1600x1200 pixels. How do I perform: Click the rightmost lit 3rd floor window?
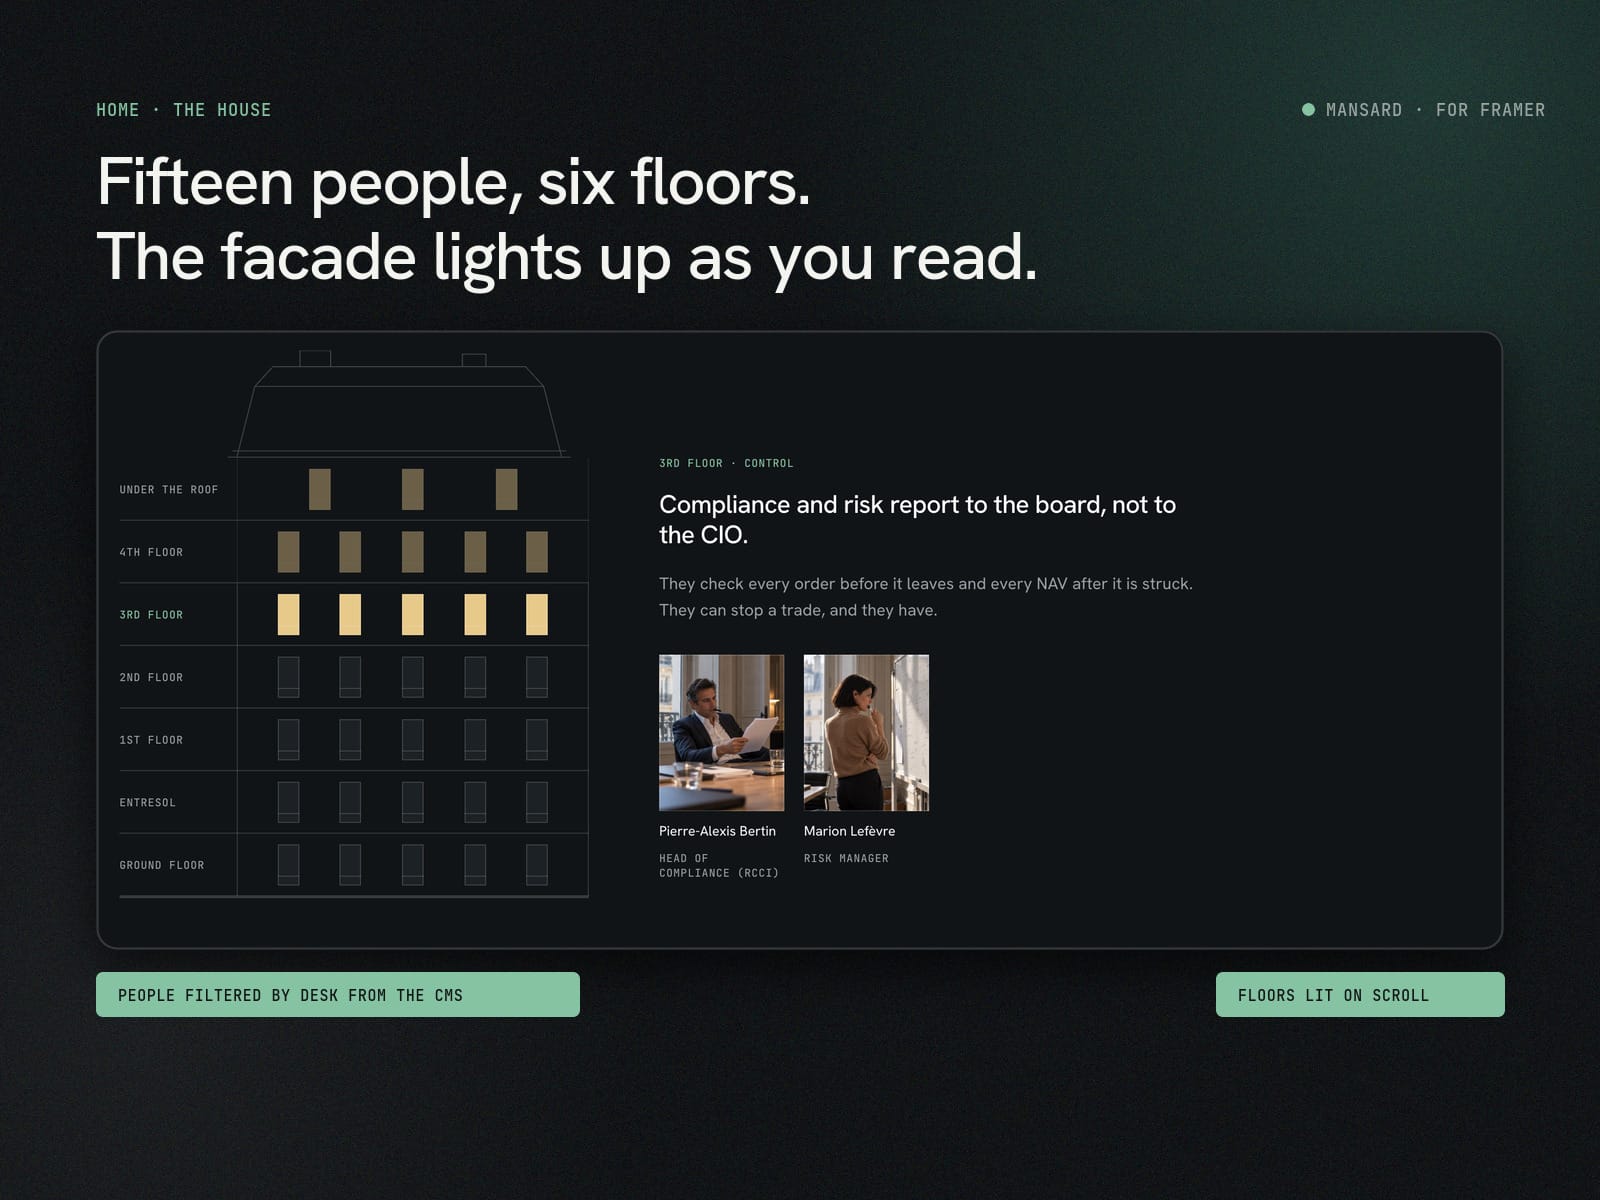click(x=536, y=614)
